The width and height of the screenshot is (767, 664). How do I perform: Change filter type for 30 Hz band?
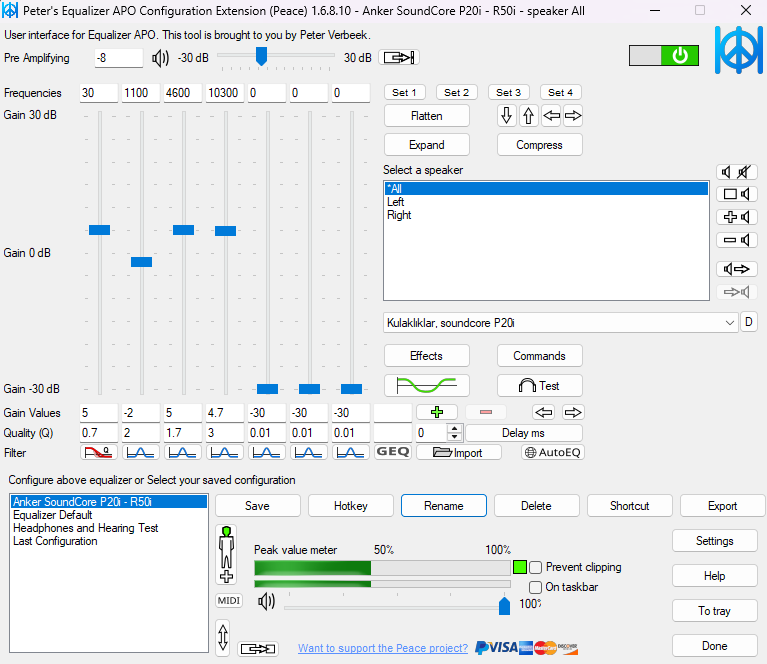coord(99,452)
